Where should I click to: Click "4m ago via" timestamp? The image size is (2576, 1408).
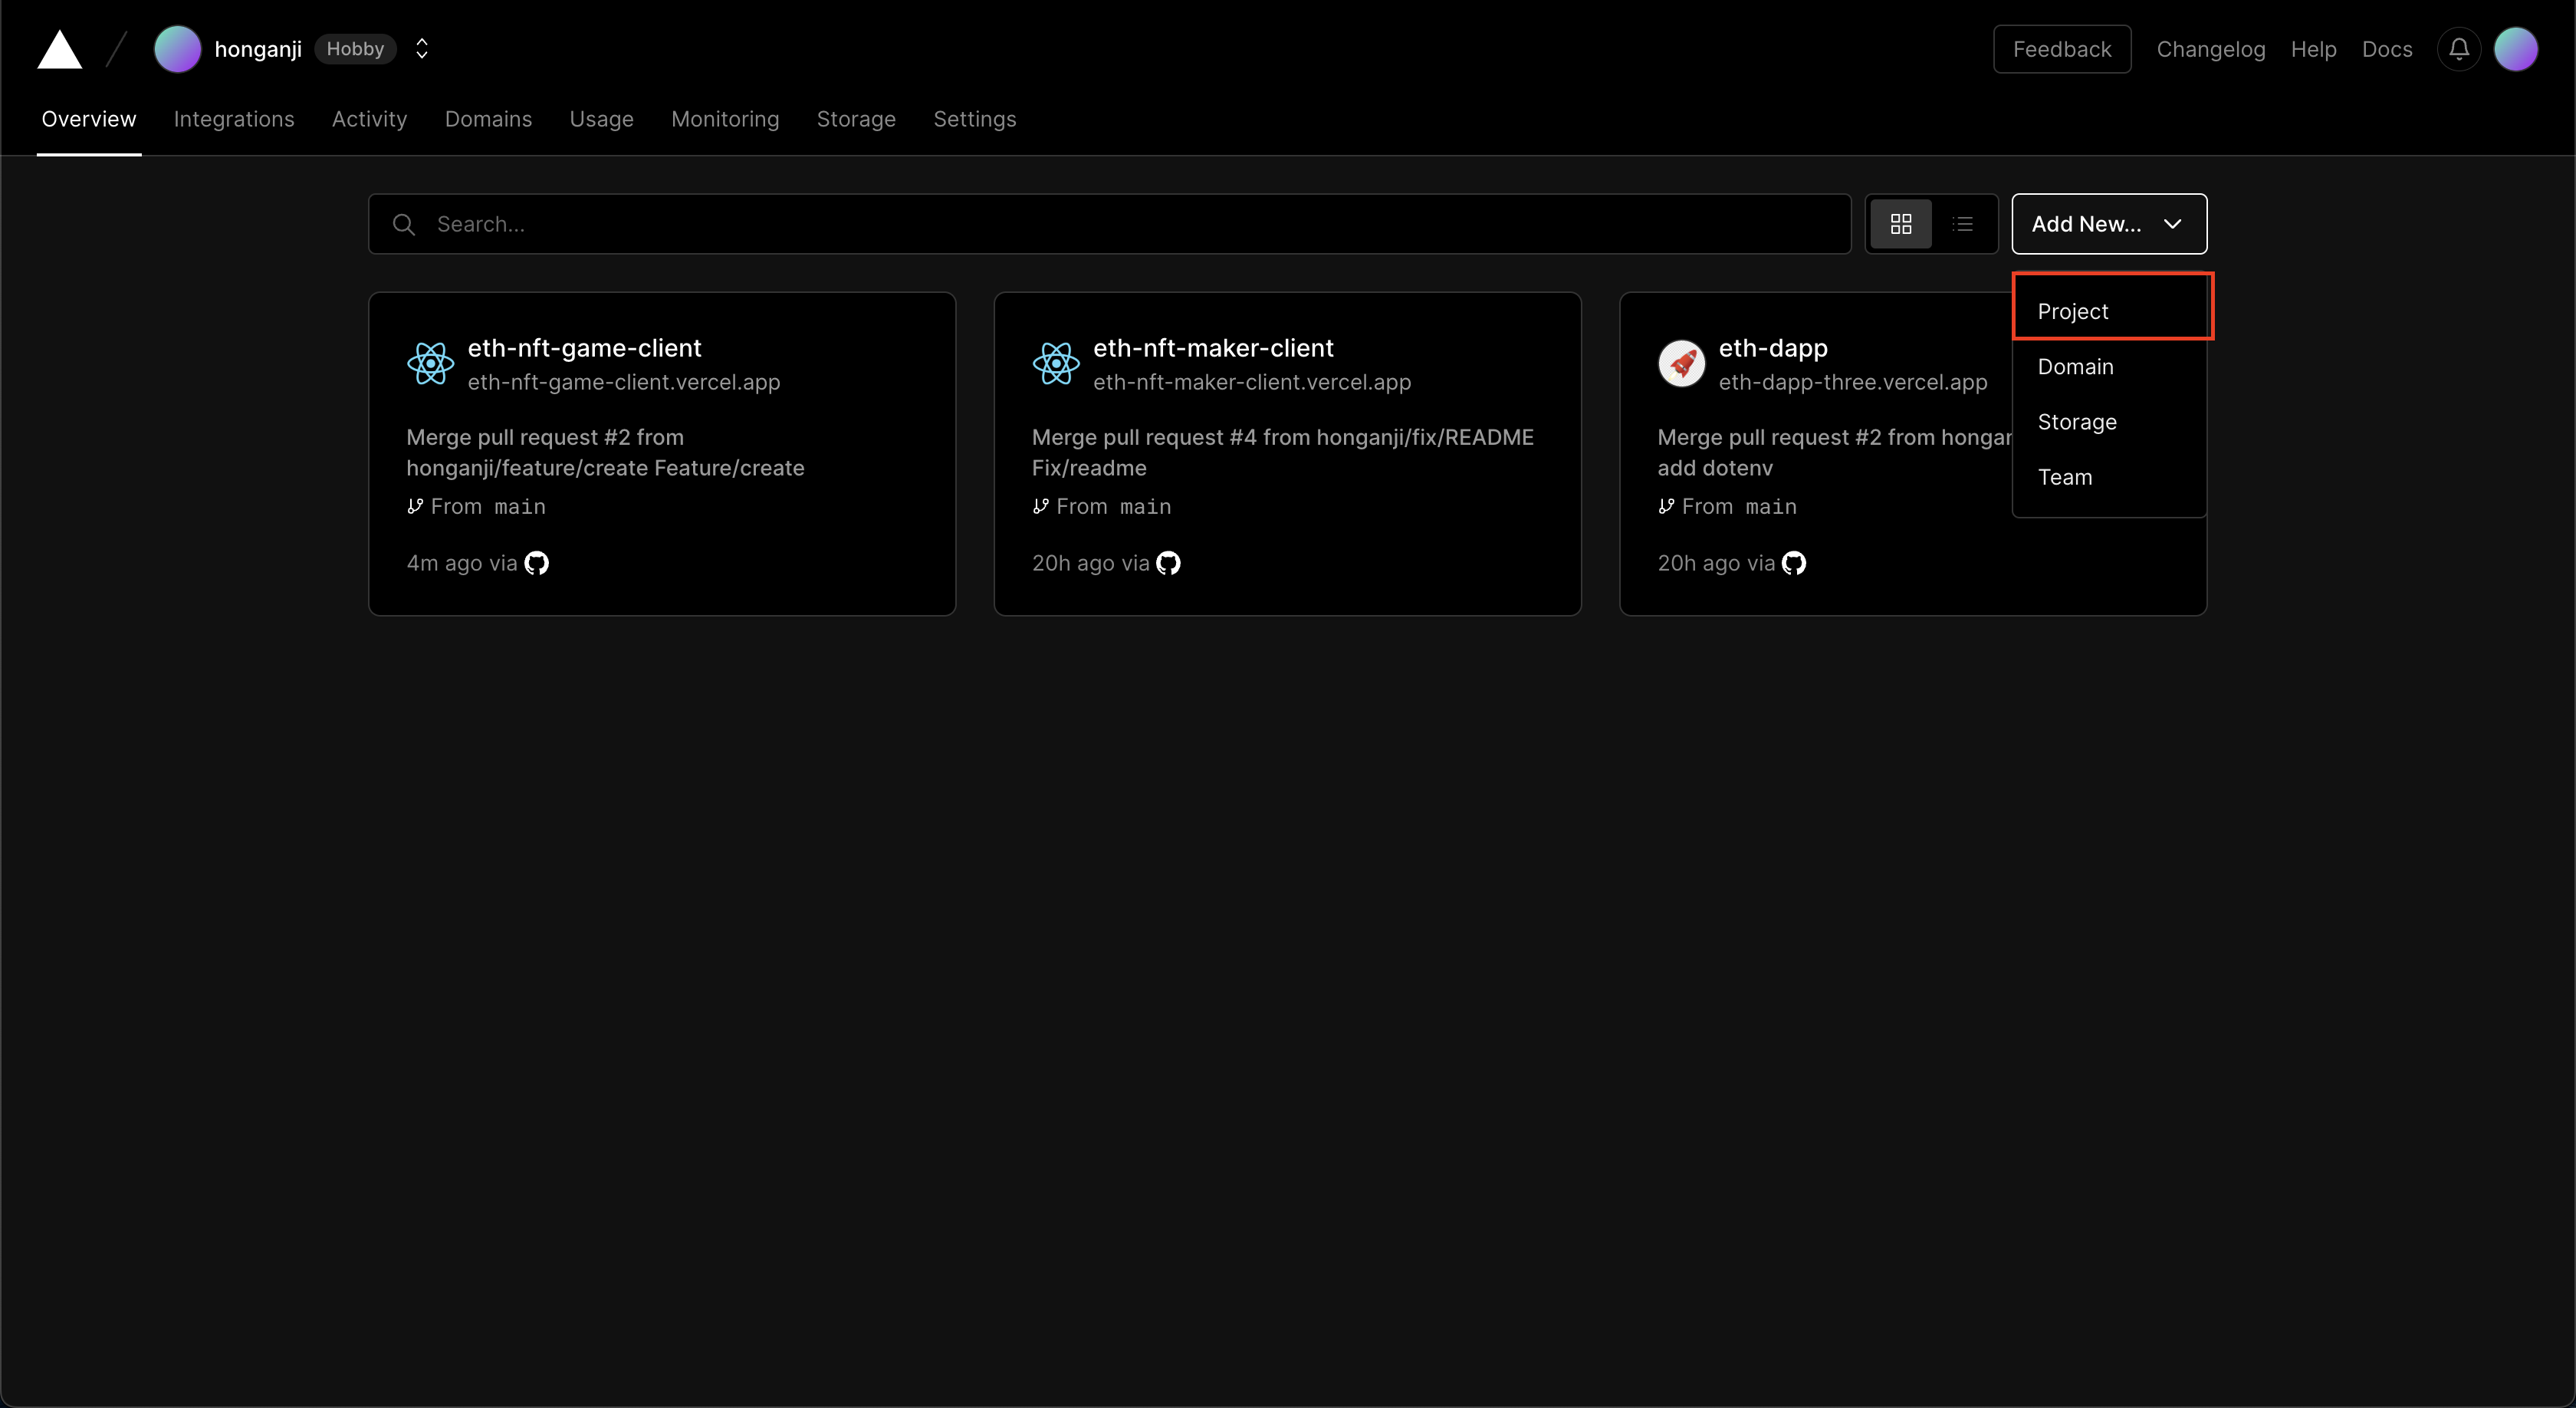point(462,563)
